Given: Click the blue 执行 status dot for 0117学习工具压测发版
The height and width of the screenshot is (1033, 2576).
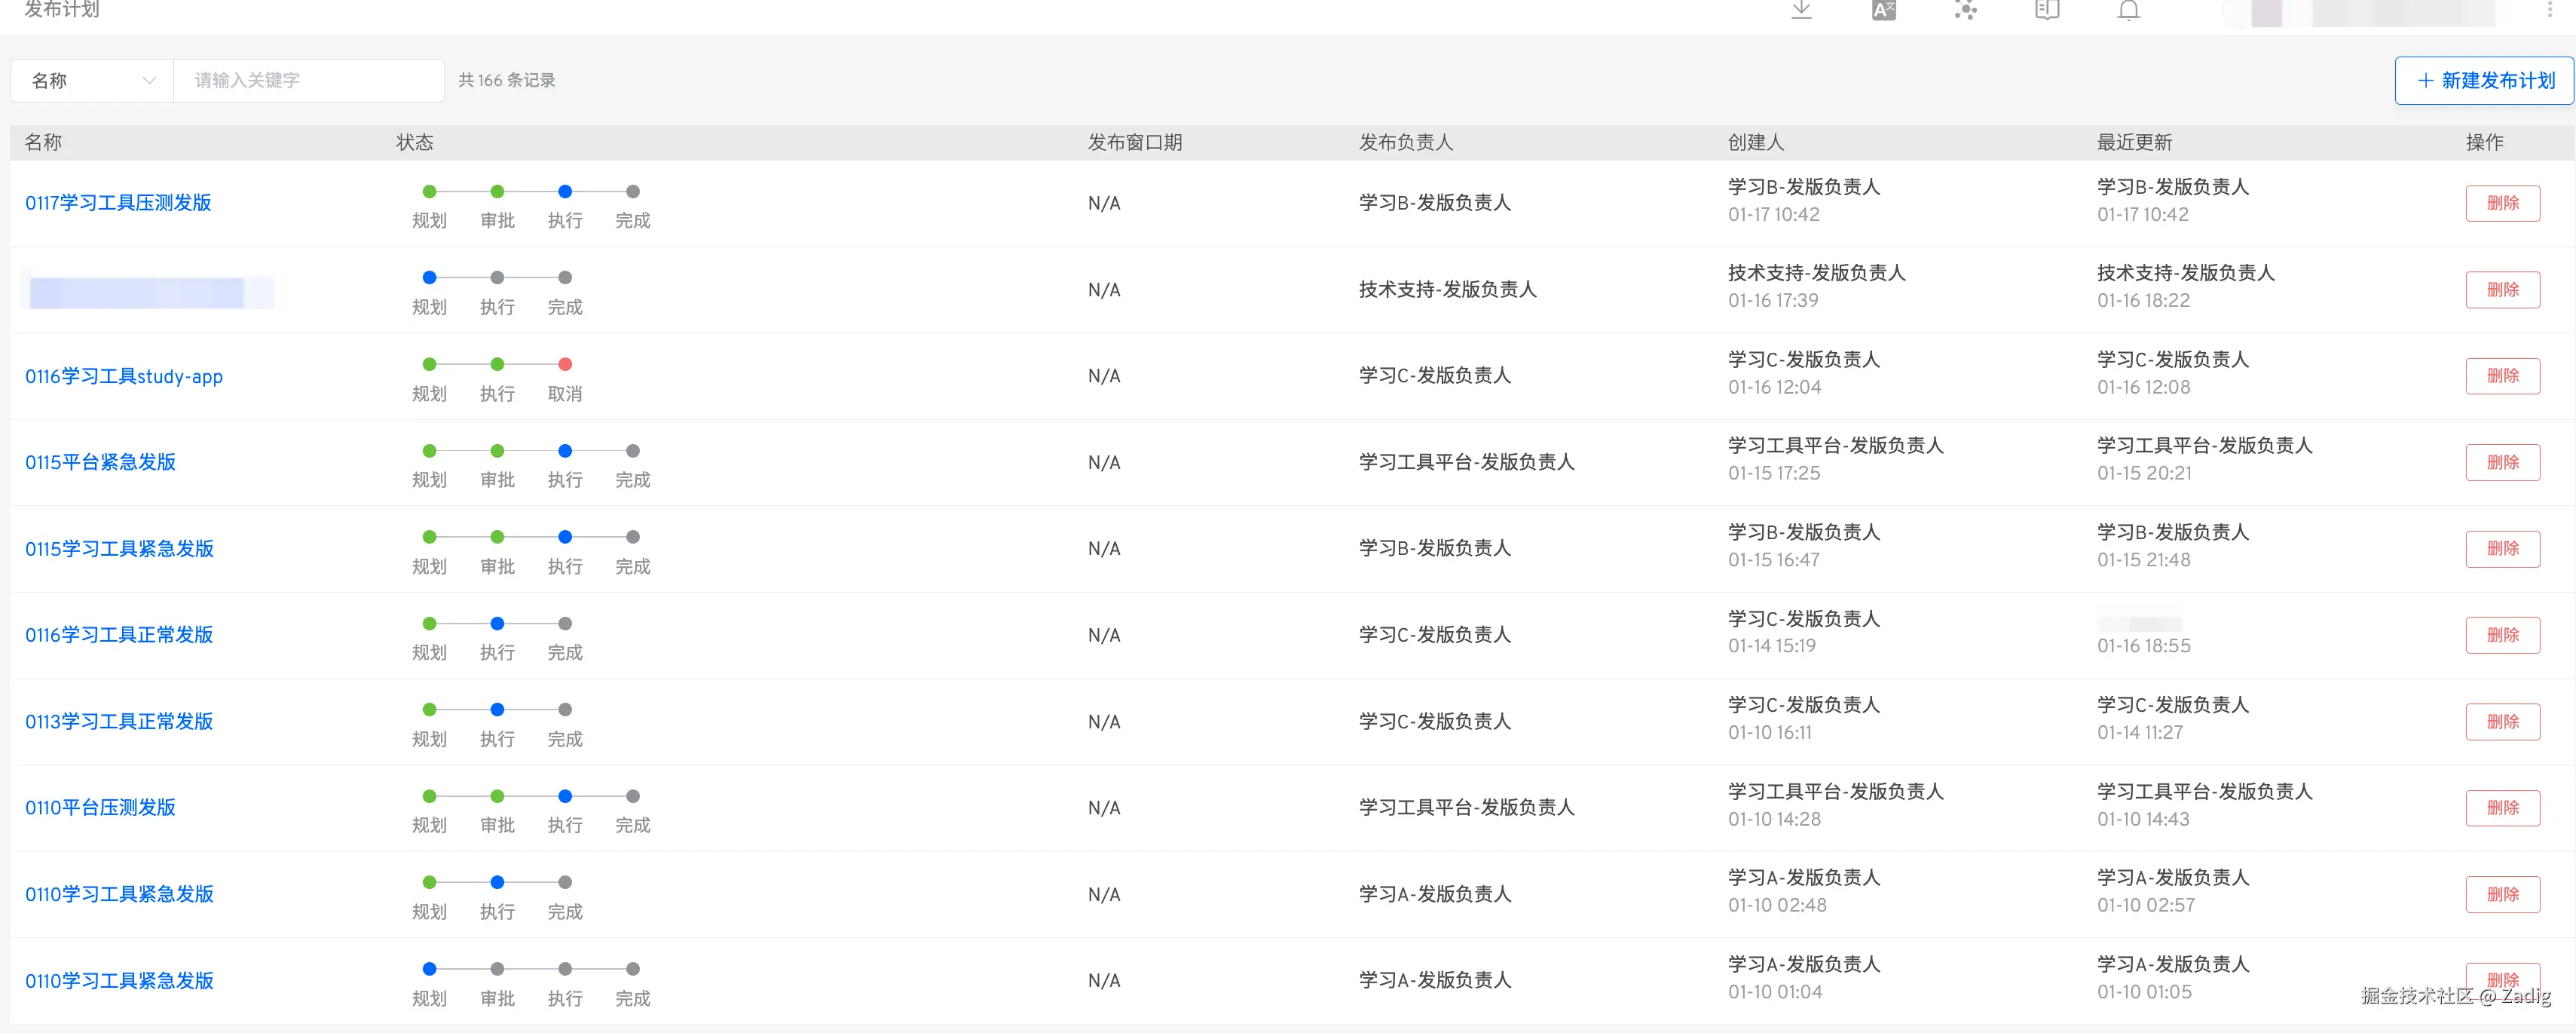Looking at the screenshot, I should (x=565, y=191).
